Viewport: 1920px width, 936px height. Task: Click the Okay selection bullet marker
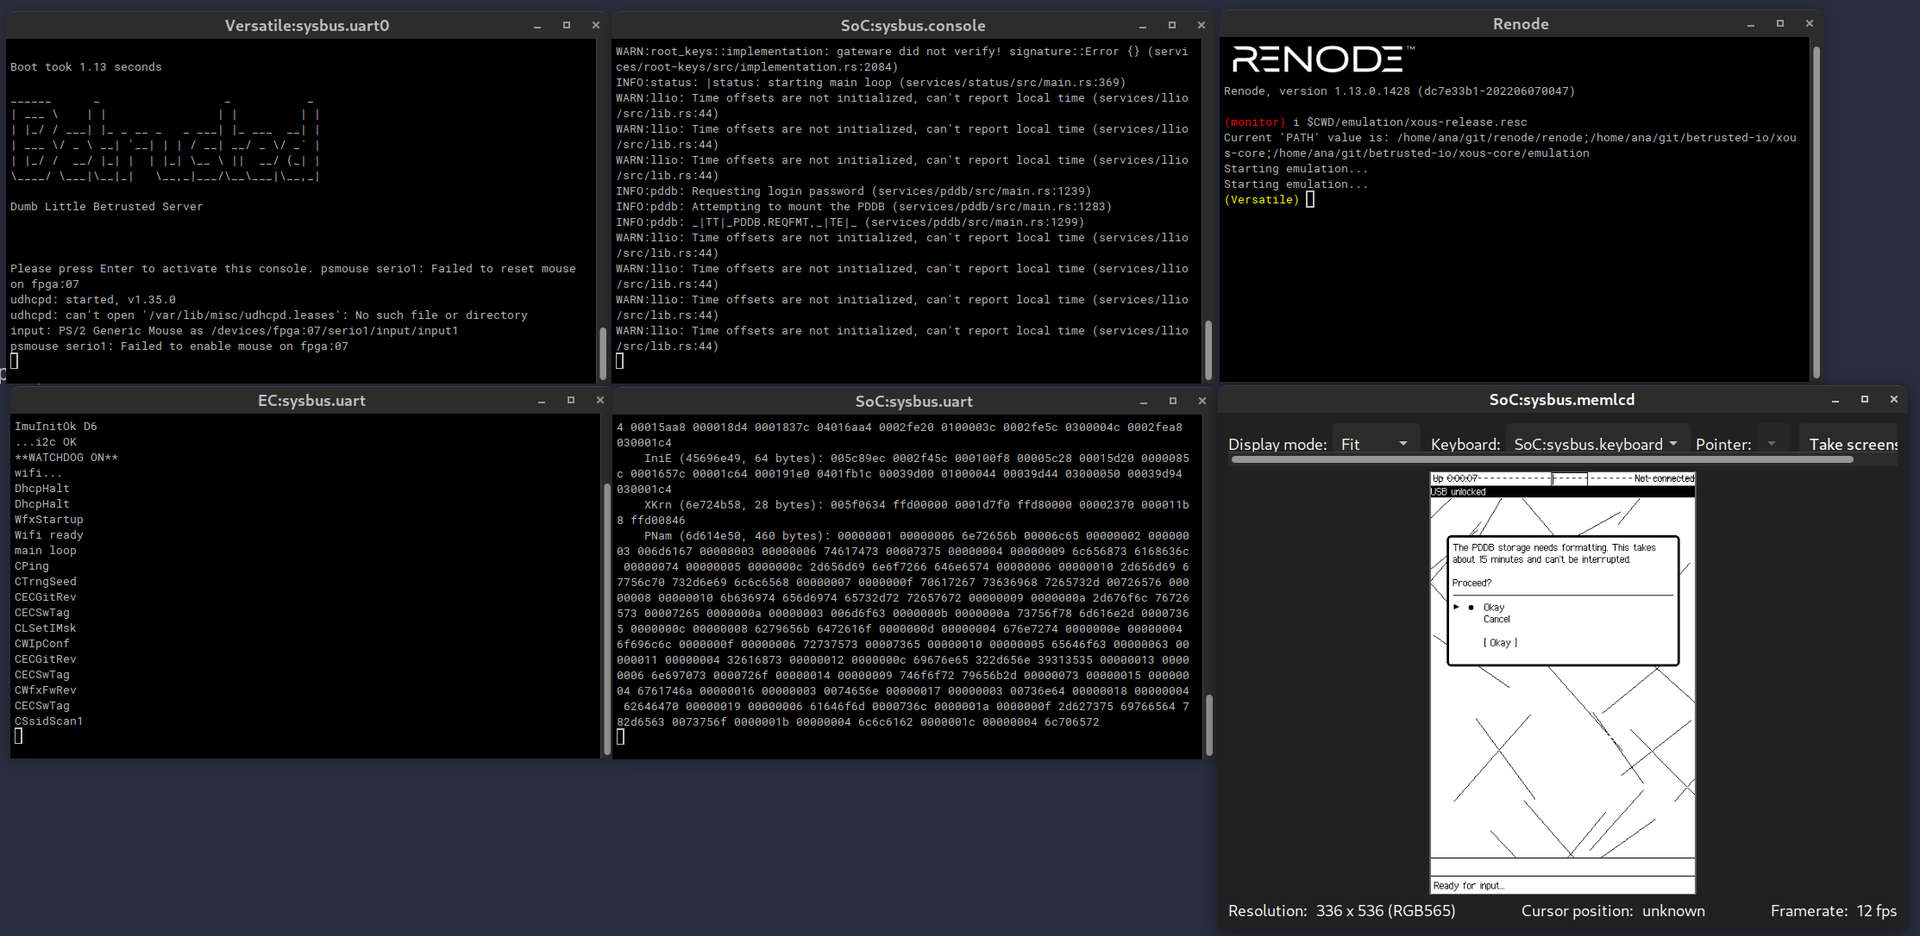[x=1470, y=606]
